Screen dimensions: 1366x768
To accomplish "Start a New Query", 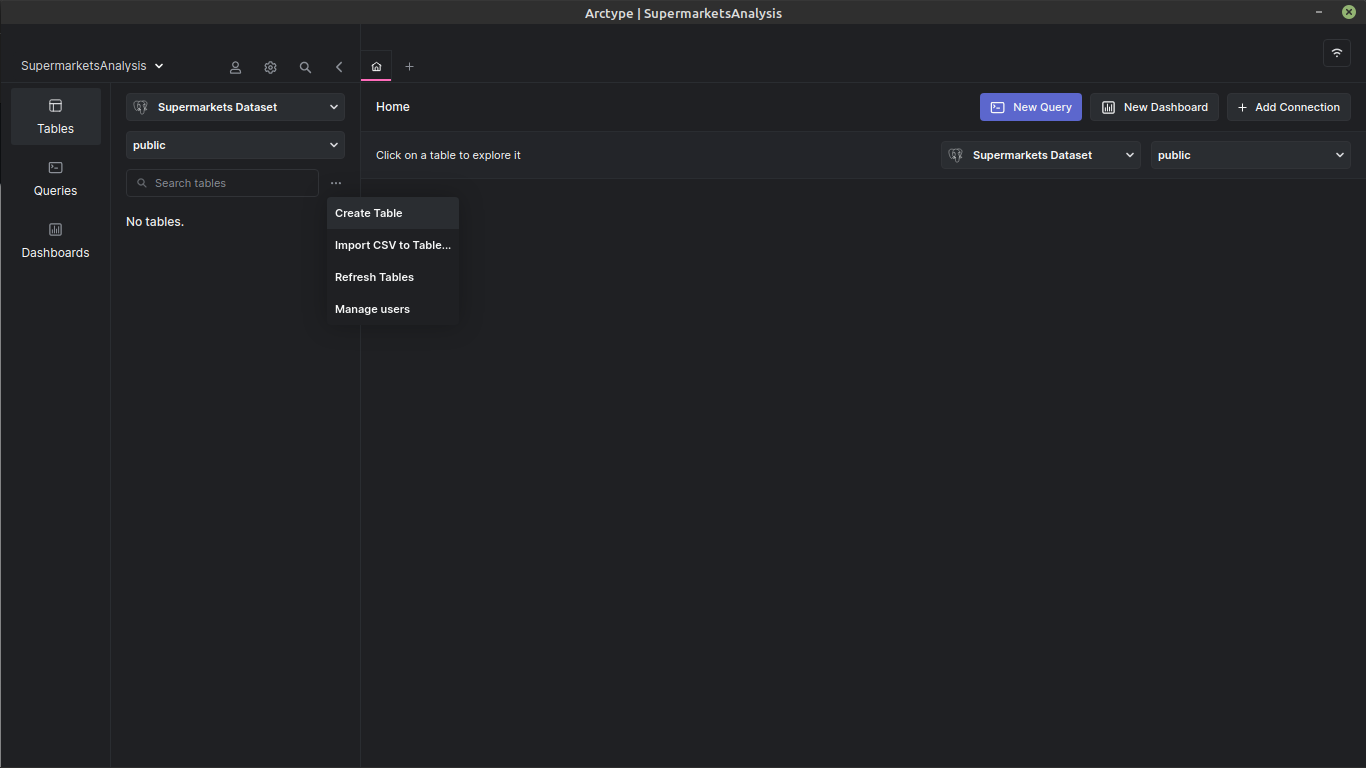I will click(1030, 107).
